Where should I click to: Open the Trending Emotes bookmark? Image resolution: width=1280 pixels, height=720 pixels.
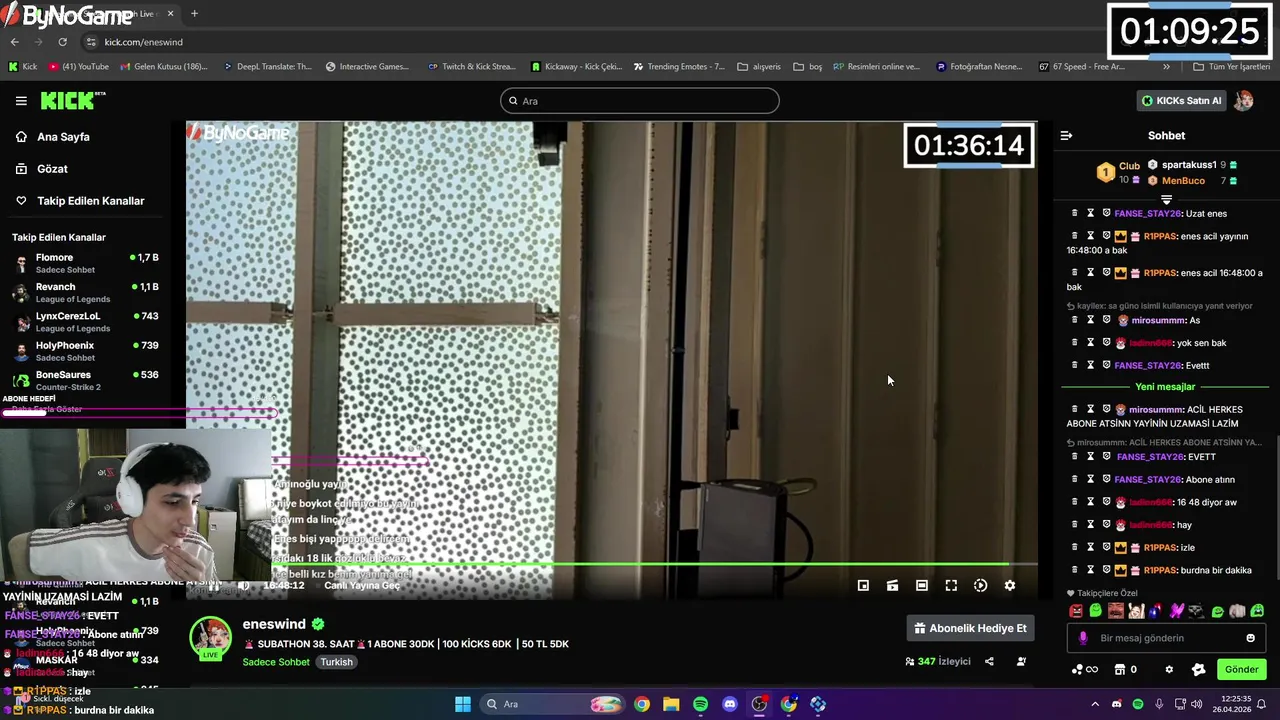(x=679, y=67)
